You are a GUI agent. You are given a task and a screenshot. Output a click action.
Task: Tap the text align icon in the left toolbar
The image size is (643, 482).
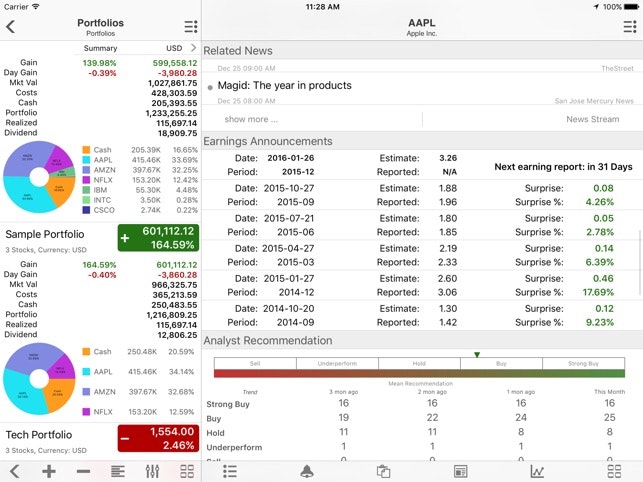coord(118,471)
